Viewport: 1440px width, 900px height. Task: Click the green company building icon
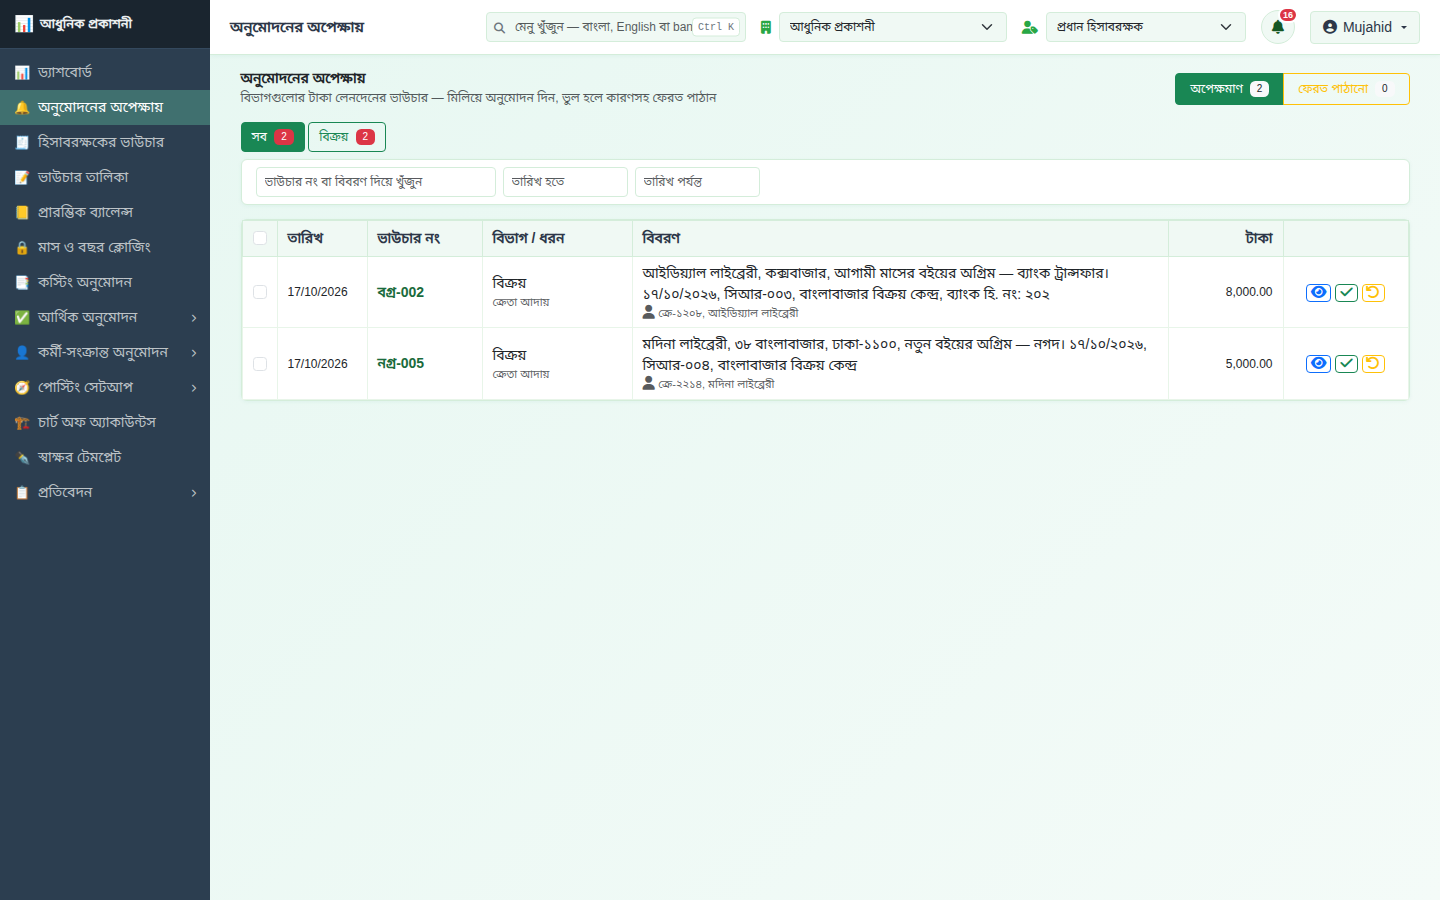765,27
